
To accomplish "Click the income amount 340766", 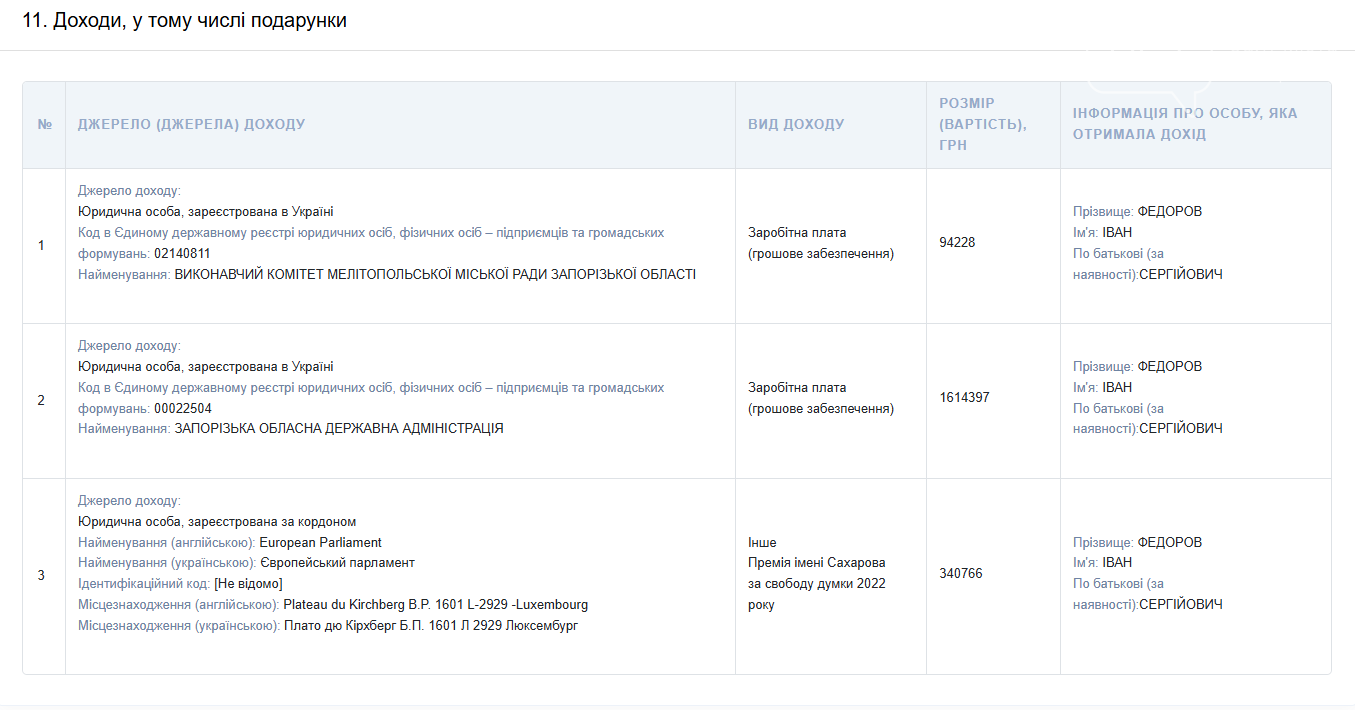I will (x=960, y=574).
